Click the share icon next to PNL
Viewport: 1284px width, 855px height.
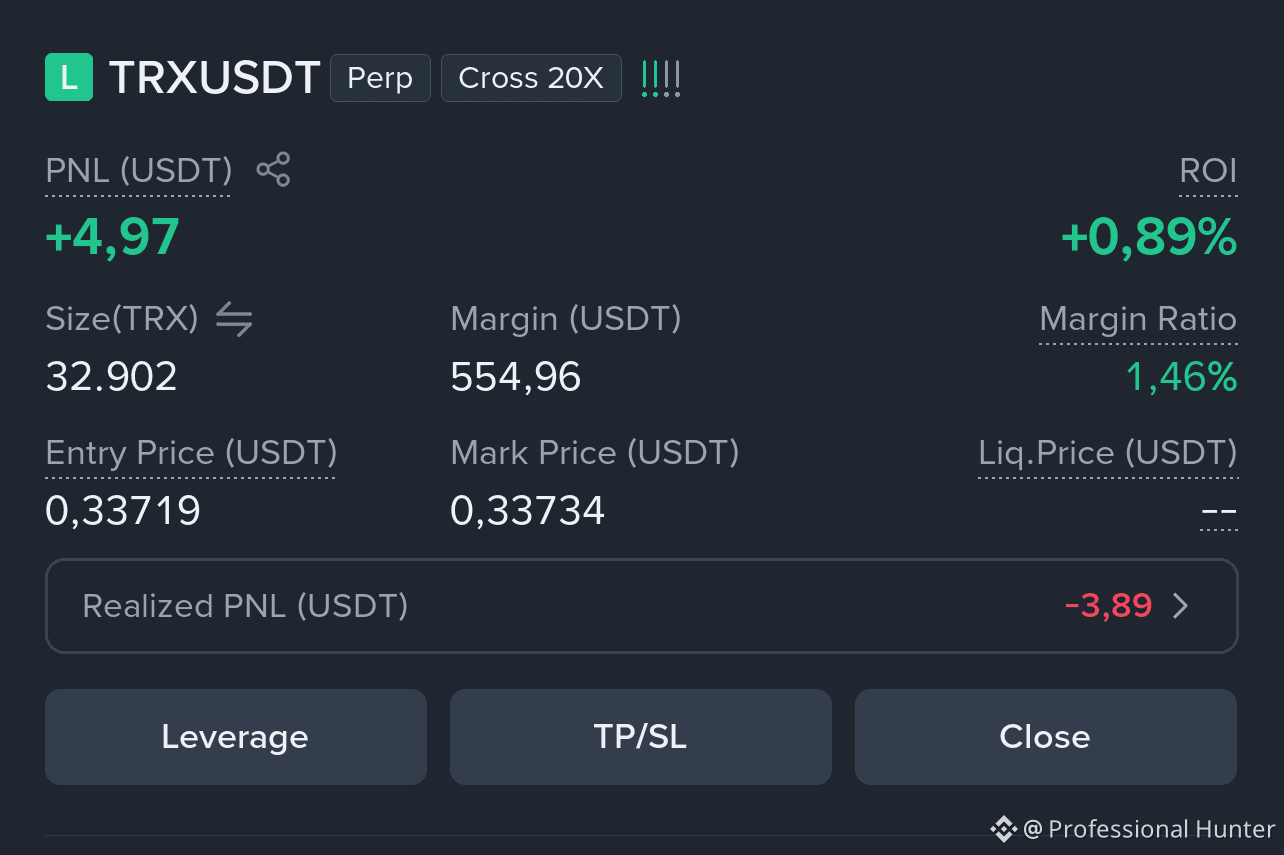pos(273,170)
